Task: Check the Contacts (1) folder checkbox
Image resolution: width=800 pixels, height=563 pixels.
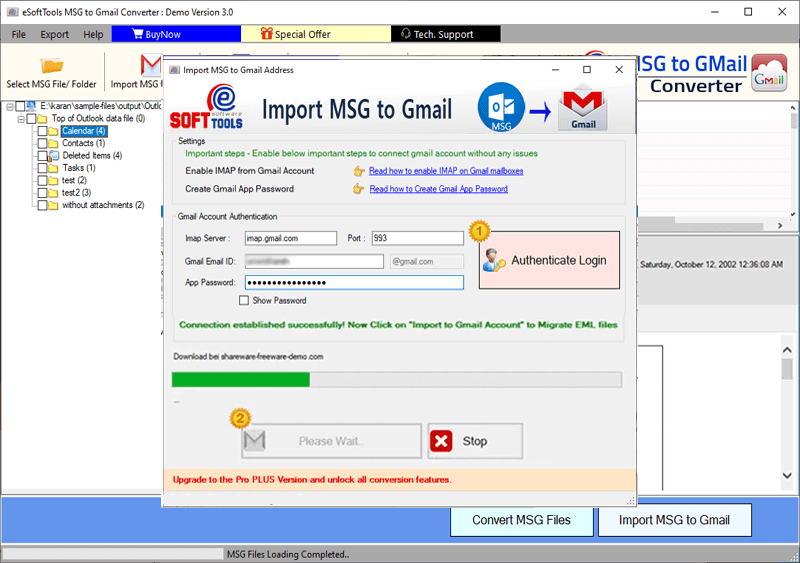Action: (42, 143)
